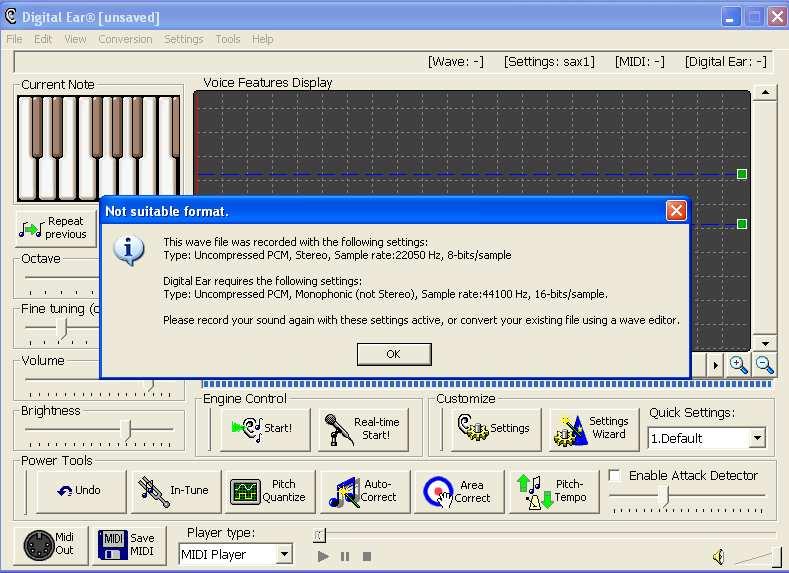This screenshot has height=573, width=789.
Task: Click the zoom in magnifier icon
Action: (x=738, y=365)
